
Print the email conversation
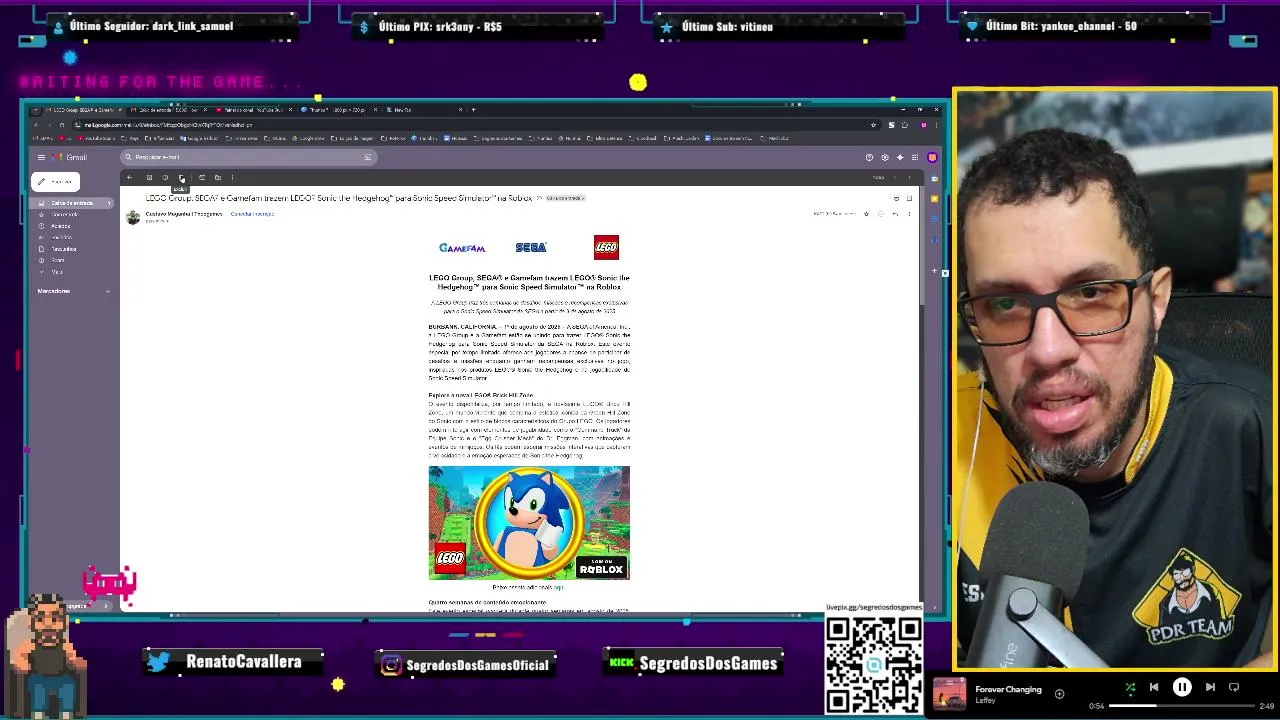(896, 198)
